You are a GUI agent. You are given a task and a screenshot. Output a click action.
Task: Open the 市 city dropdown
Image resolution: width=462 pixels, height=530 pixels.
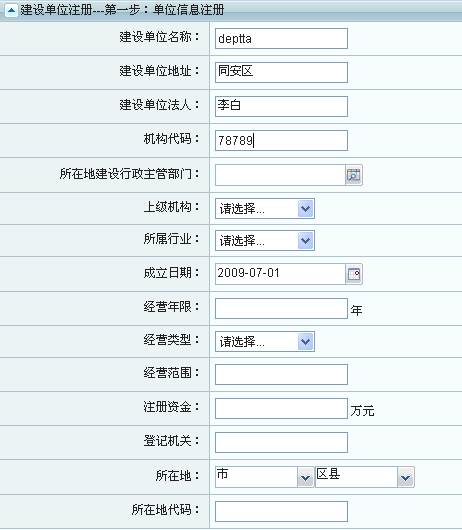pos(265,477)
